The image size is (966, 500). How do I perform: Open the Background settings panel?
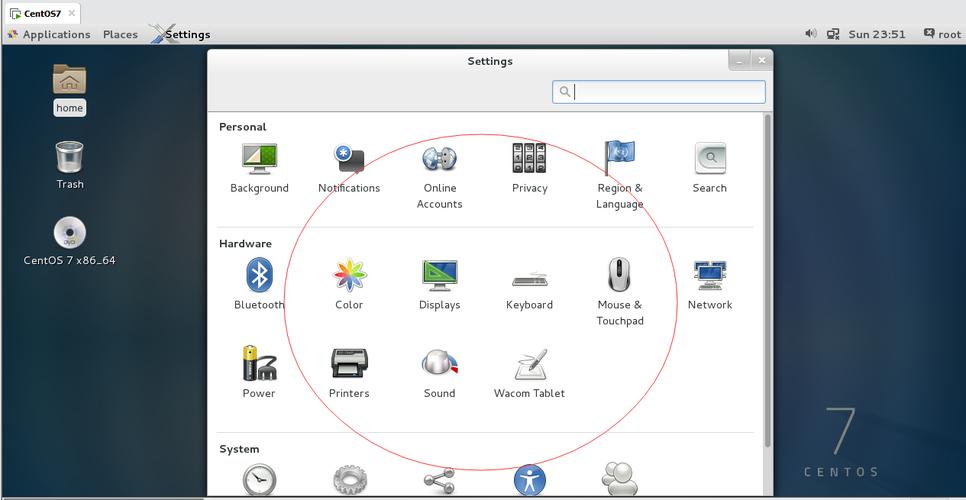(x=259, y=167)
